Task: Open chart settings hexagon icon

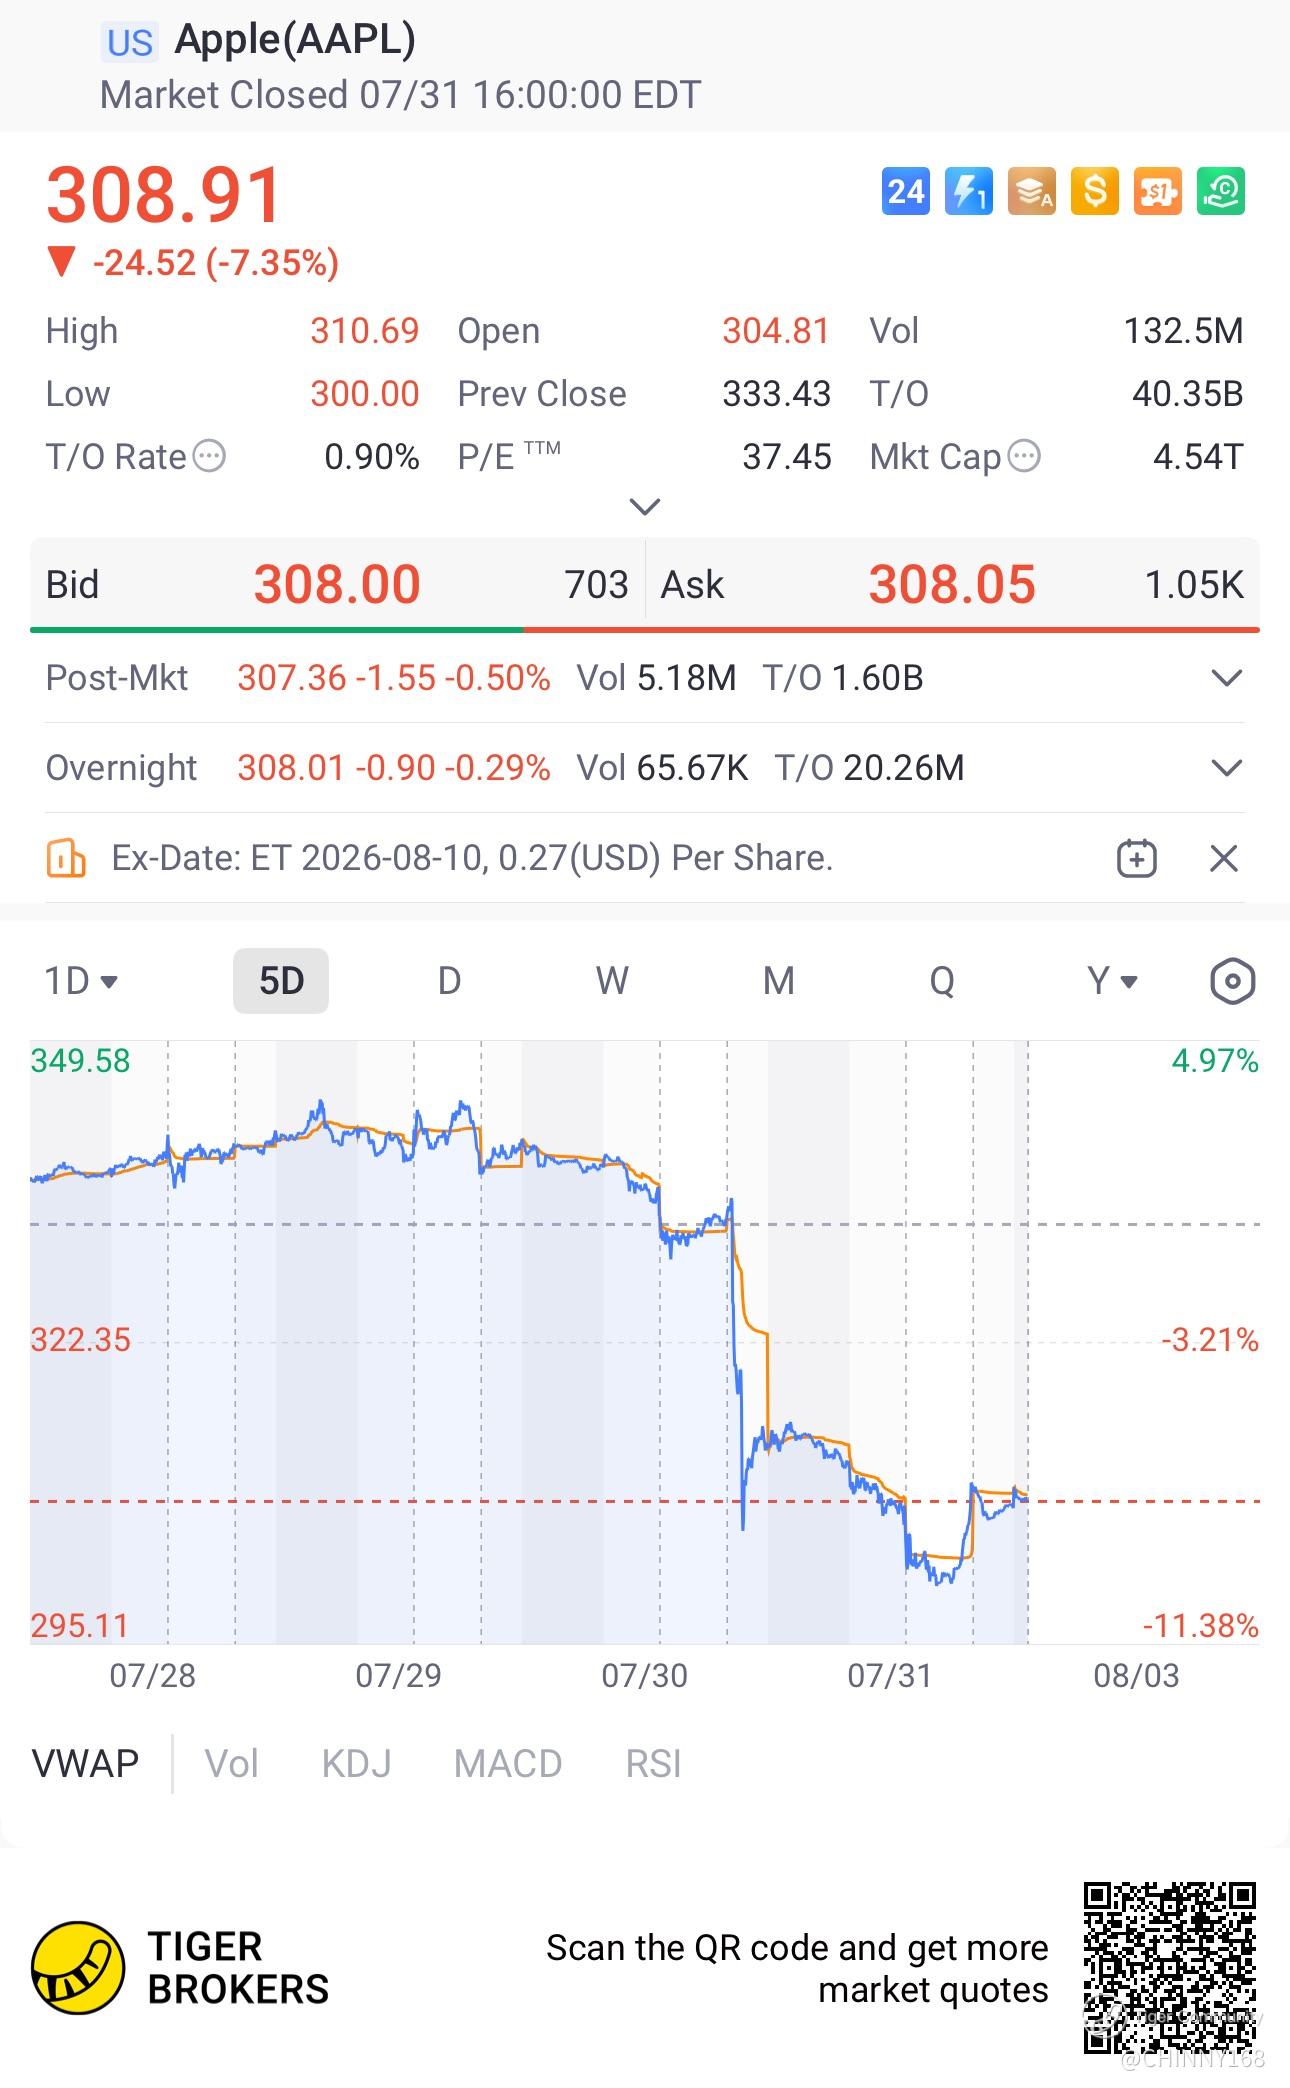Action: (x=1232, y=981)
